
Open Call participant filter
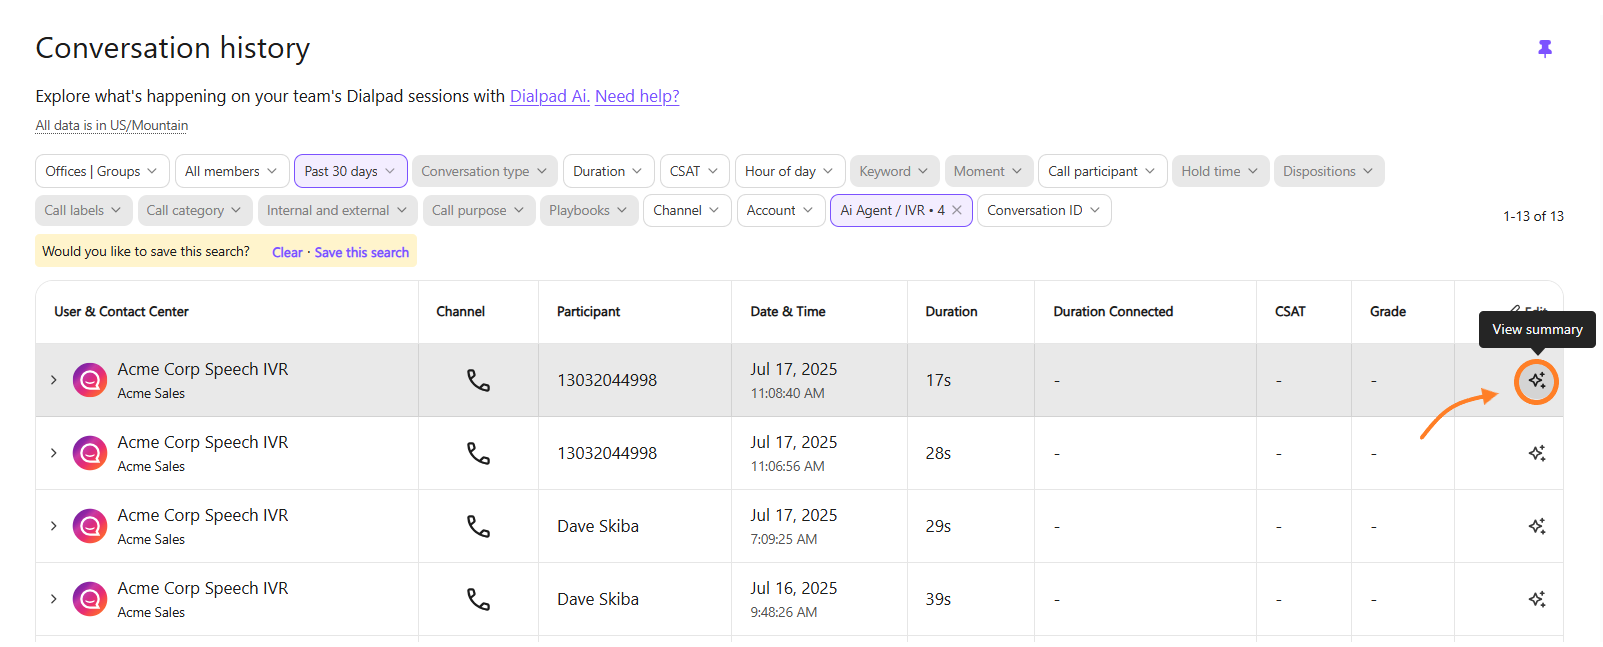[1102, 171]
